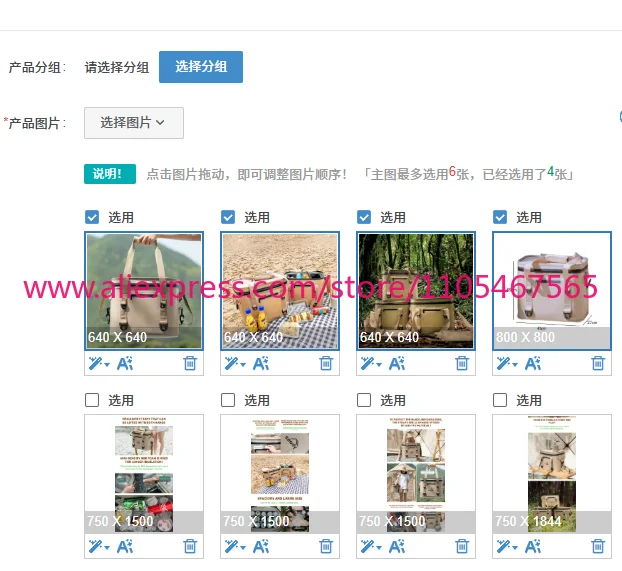Delete the tent and person detail image via trash icon

pyautogui.click(x=462, y=546)
